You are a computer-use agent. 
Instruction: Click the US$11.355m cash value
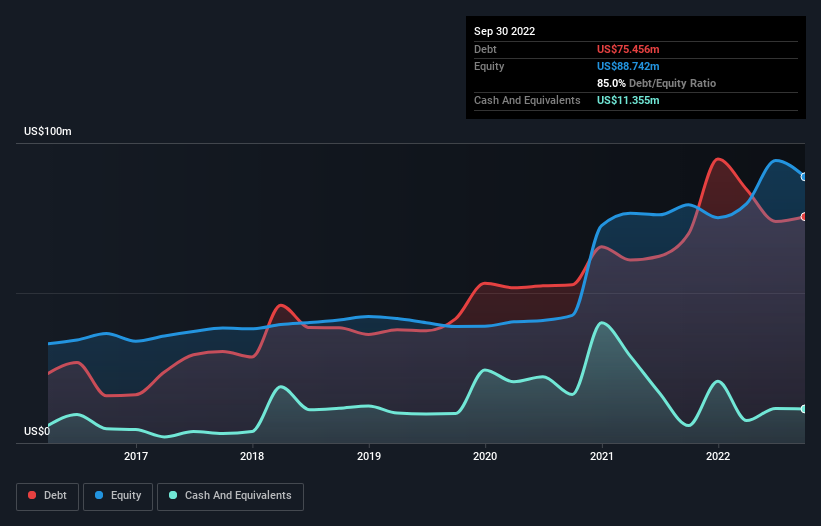pos(628,100)
